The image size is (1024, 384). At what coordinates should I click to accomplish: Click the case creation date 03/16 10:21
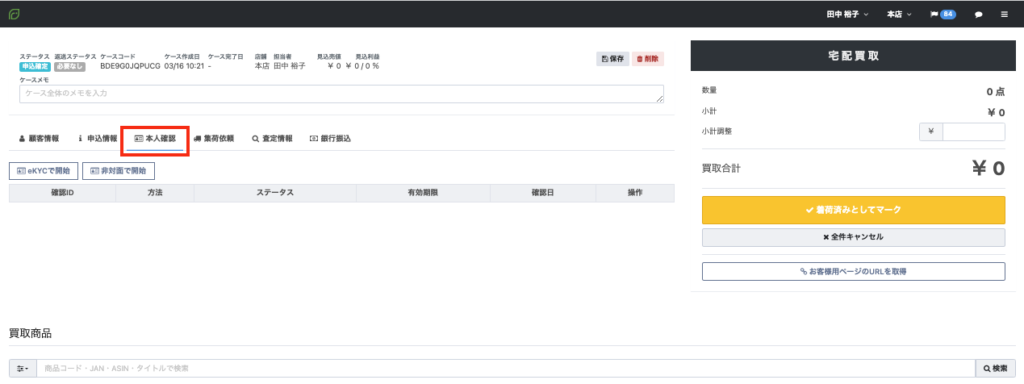coord(184,67)
